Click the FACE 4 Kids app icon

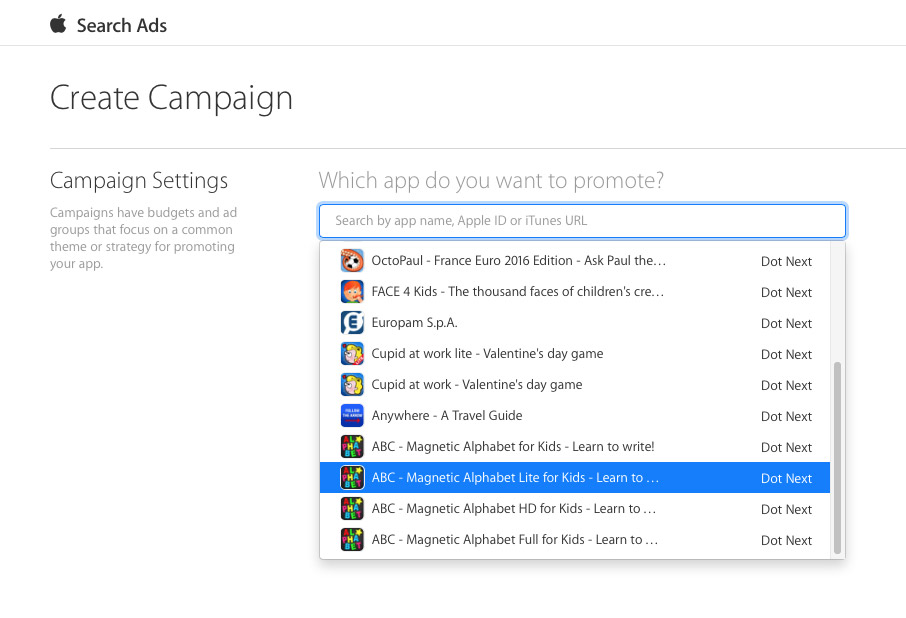[352, 292]
